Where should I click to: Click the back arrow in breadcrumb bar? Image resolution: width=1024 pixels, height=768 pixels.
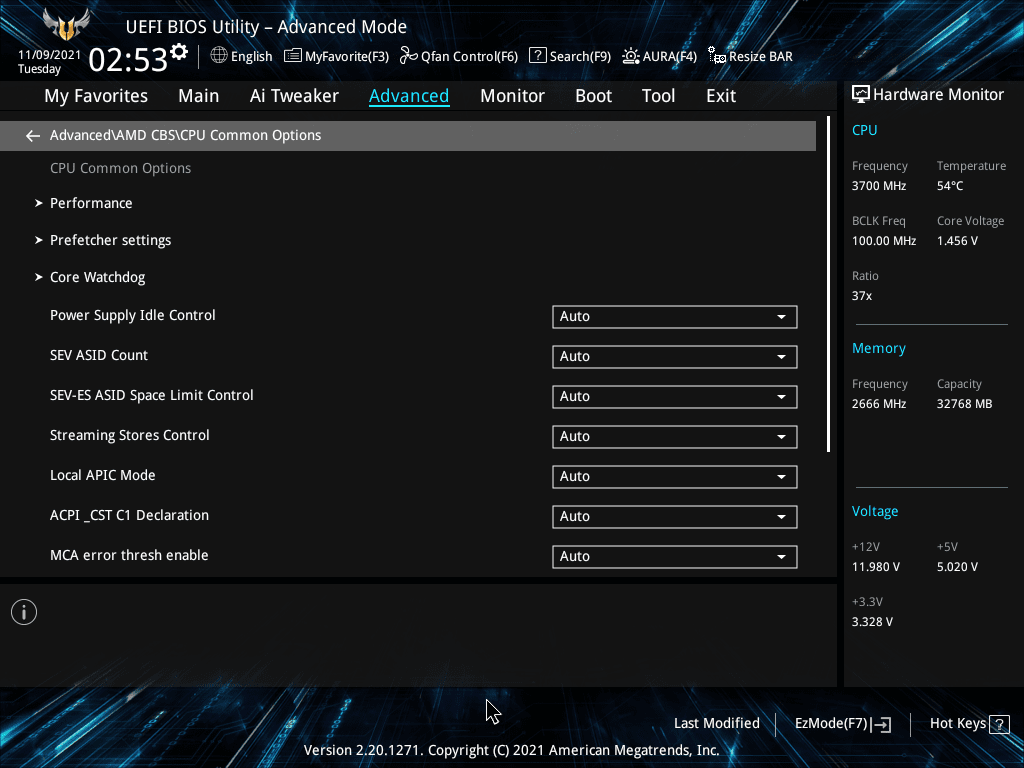(x=33, y=135)
